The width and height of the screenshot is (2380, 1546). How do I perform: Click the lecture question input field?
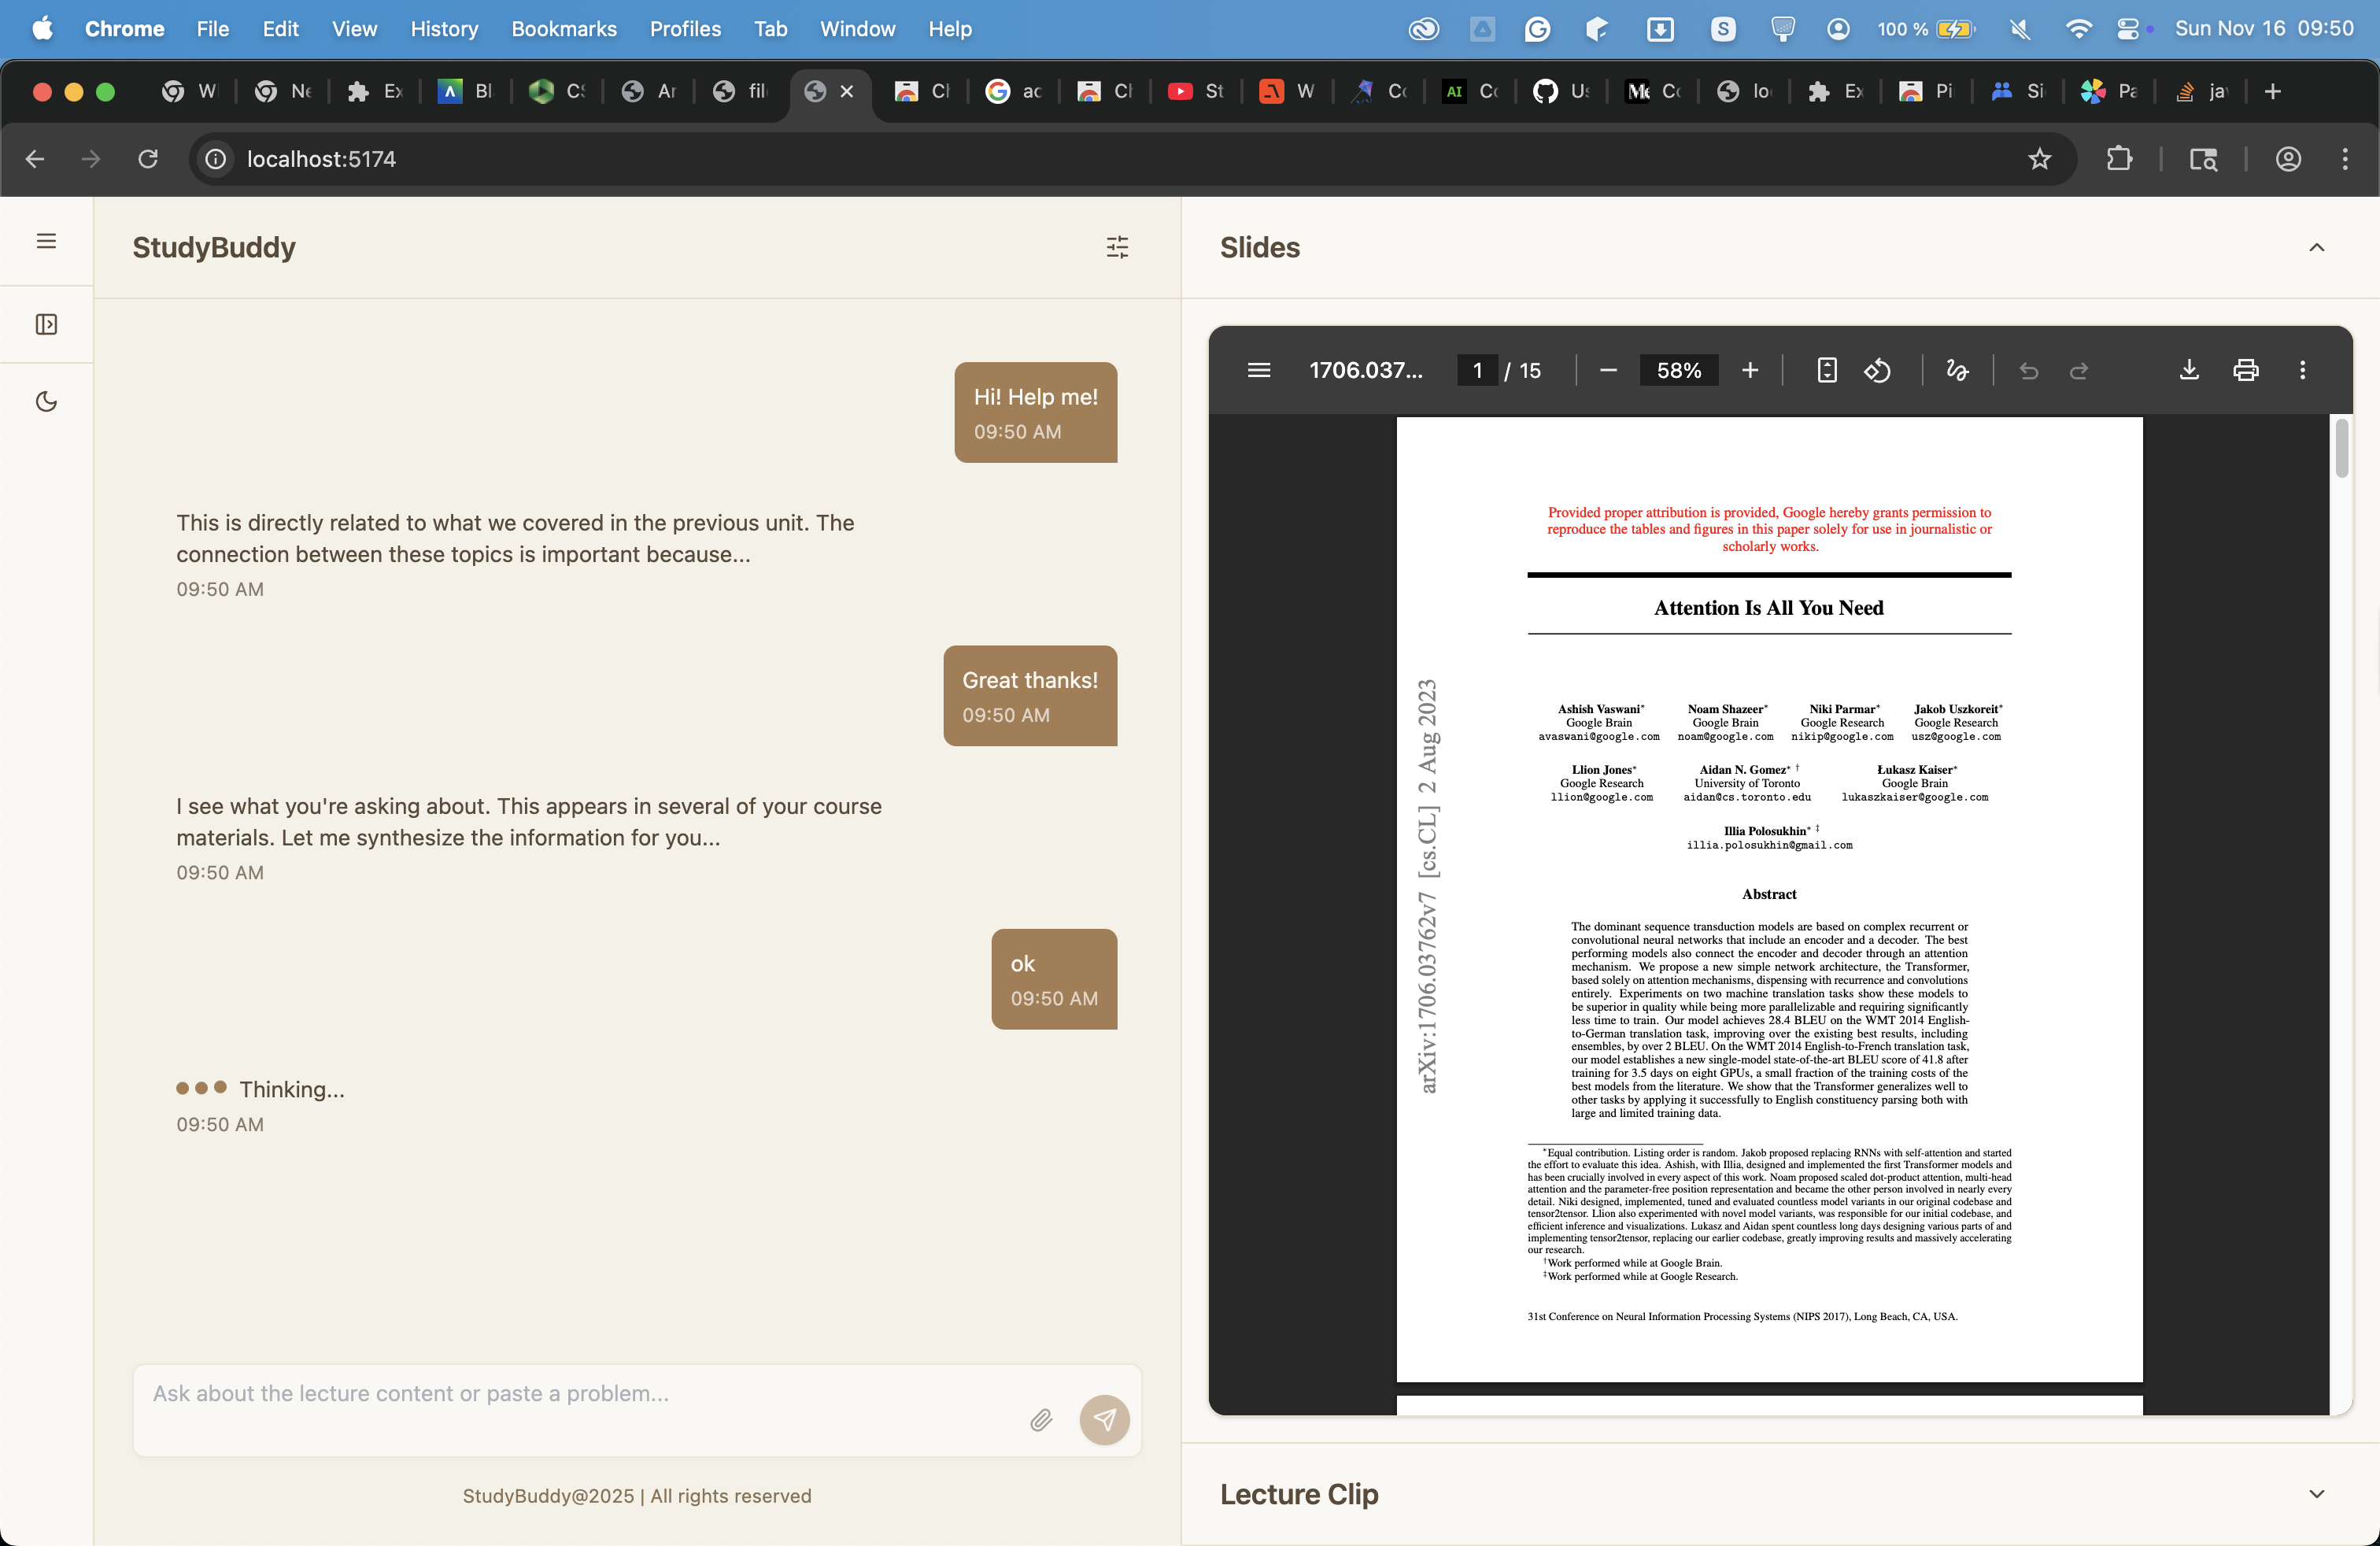point(580,1394)
